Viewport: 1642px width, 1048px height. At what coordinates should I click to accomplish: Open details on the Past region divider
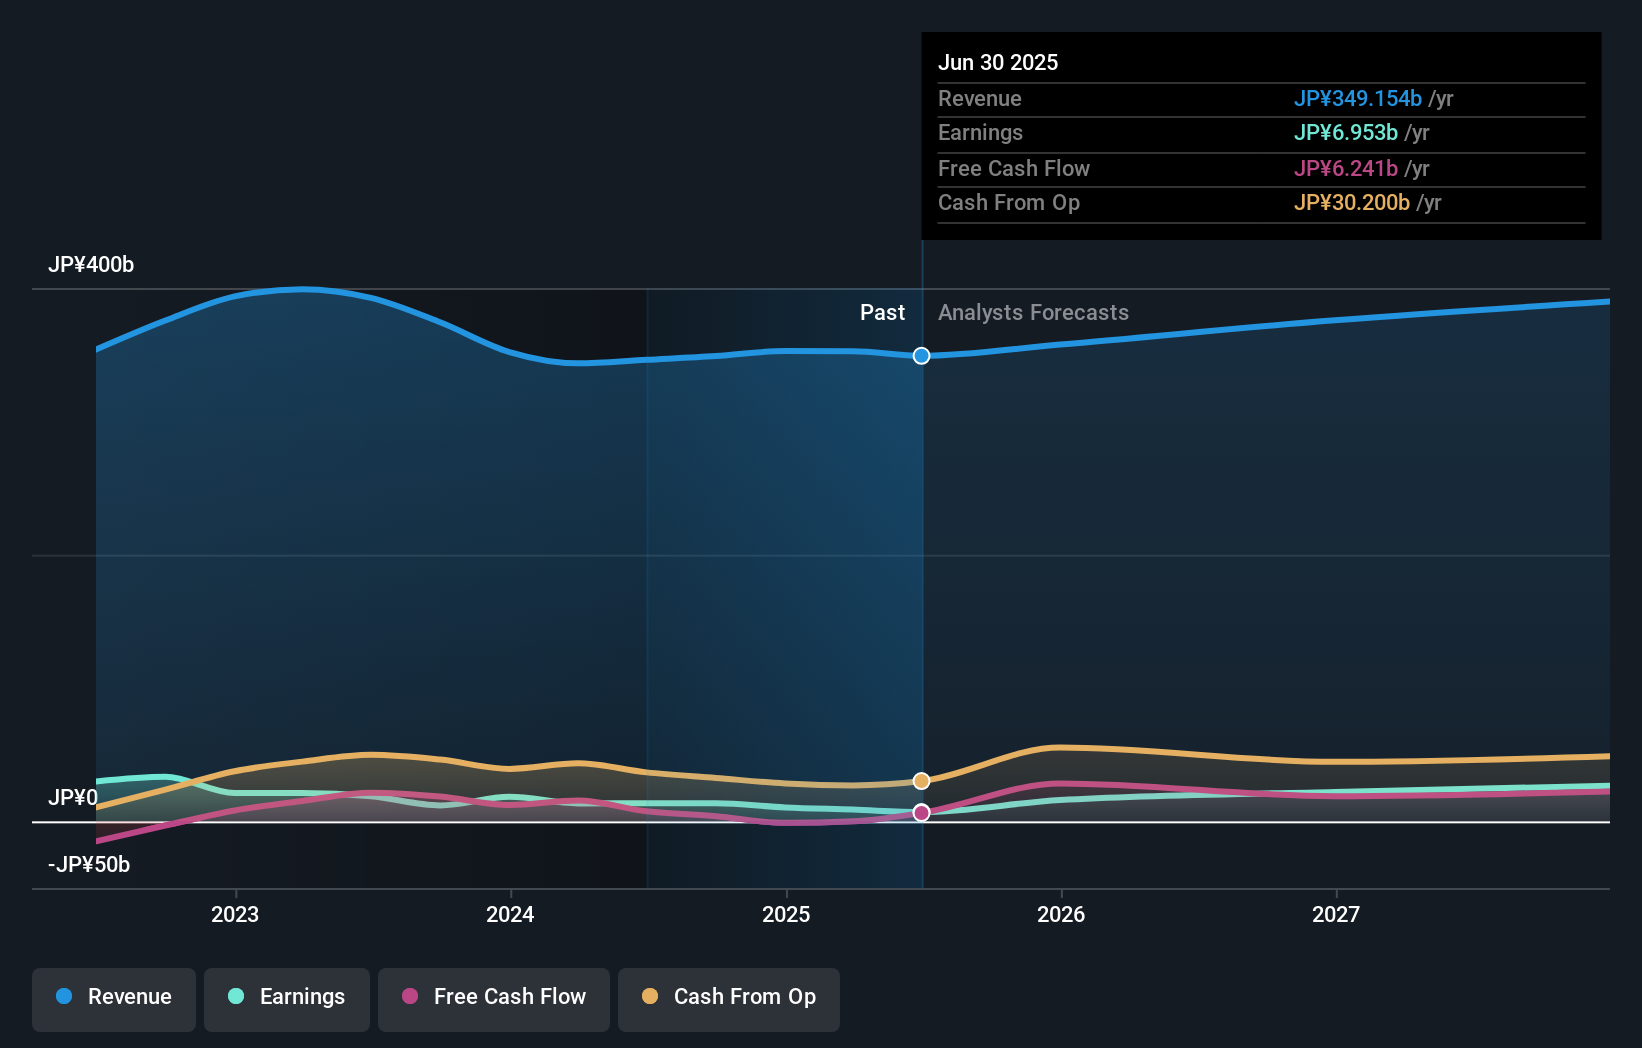pyautogui.click(x=882, y=312)
